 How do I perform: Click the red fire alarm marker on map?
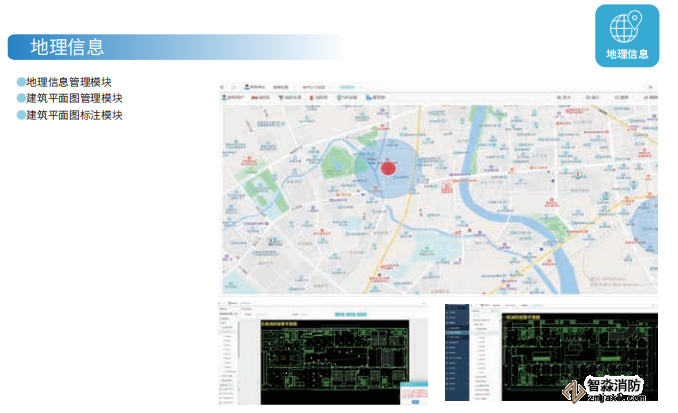[388, 168]
